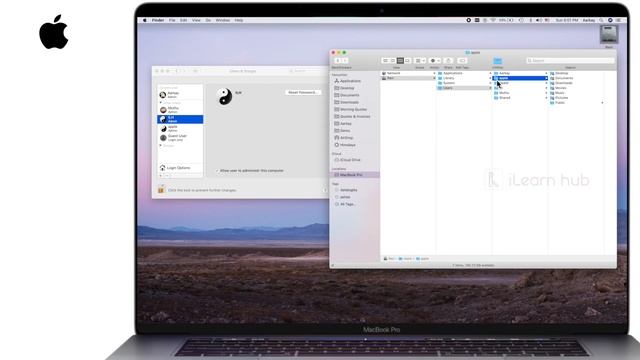Expand the Groups disclosure triangle in user list
The image size is (640, 360).
(161, 145)
